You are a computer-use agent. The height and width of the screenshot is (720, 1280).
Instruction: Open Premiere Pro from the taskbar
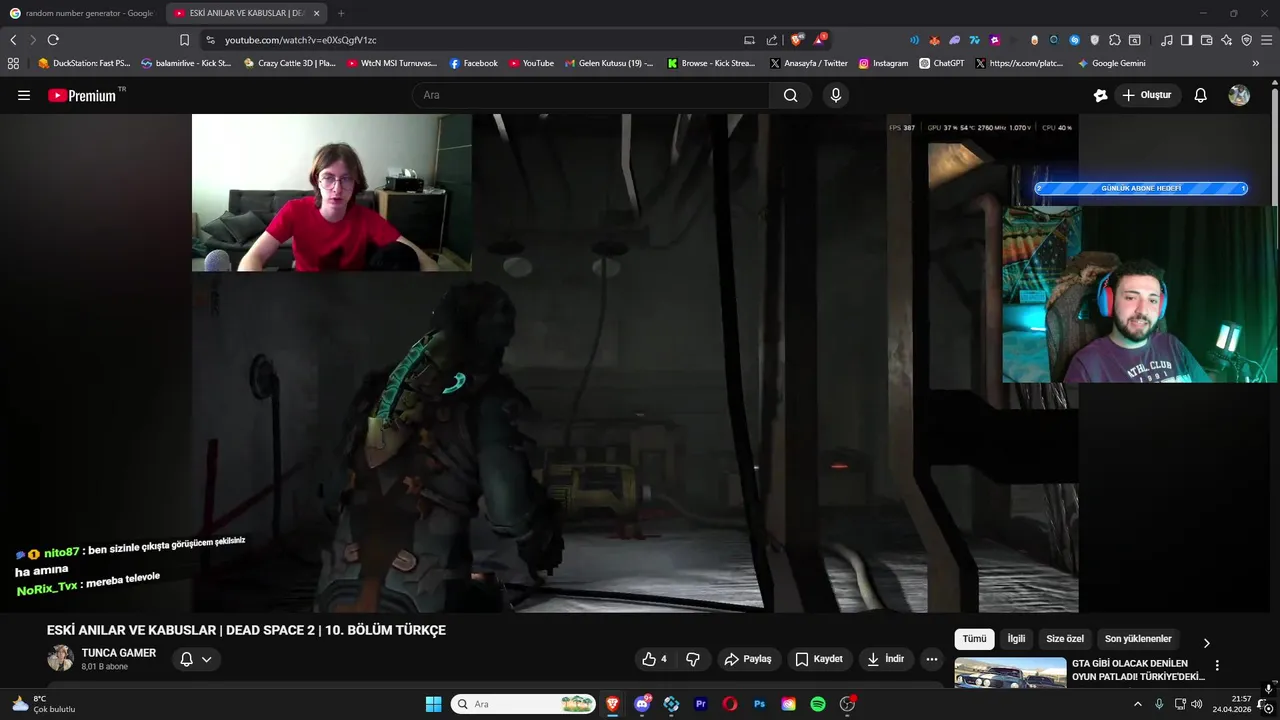click(701, 704)
